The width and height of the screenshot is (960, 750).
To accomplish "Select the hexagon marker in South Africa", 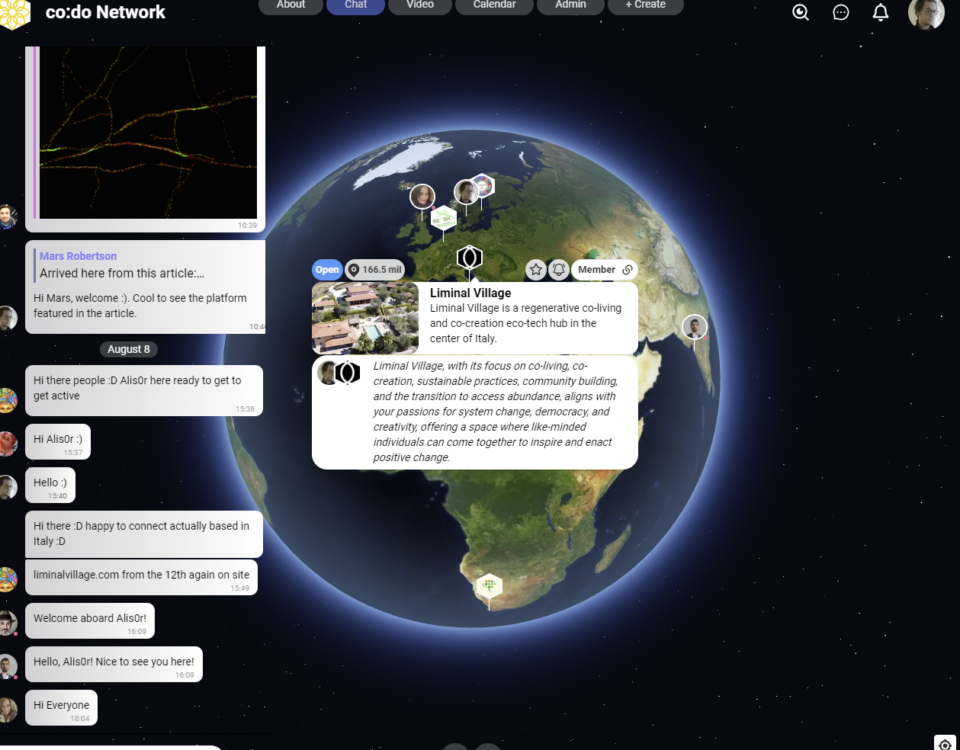I will coord(489,586).
